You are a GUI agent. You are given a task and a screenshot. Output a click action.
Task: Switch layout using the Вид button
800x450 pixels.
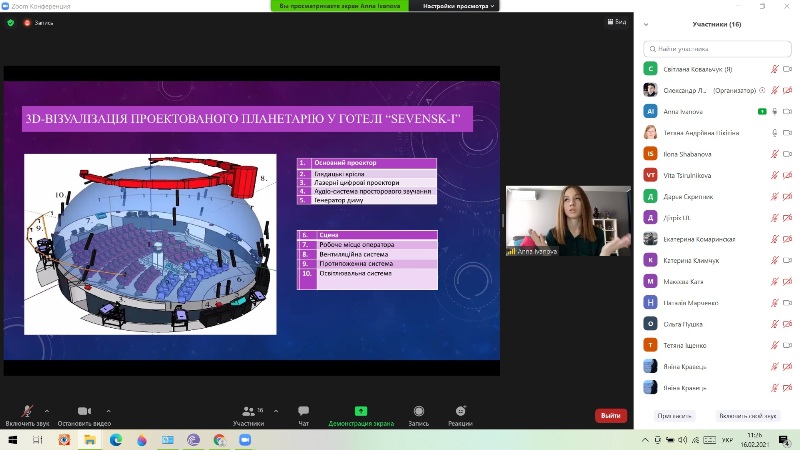[x=617, y=21]
